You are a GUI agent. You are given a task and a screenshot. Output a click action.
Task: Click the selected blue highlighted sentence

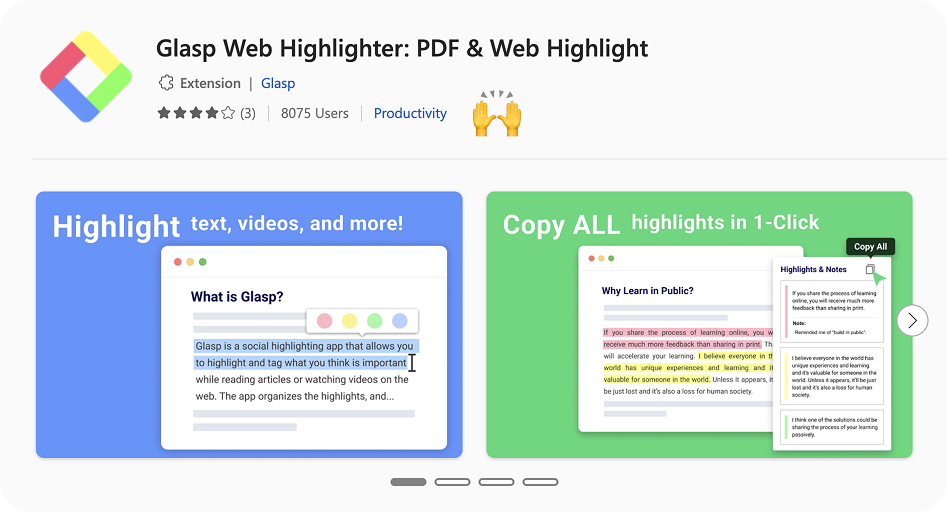pyautogui.click(x=306, y=354)
